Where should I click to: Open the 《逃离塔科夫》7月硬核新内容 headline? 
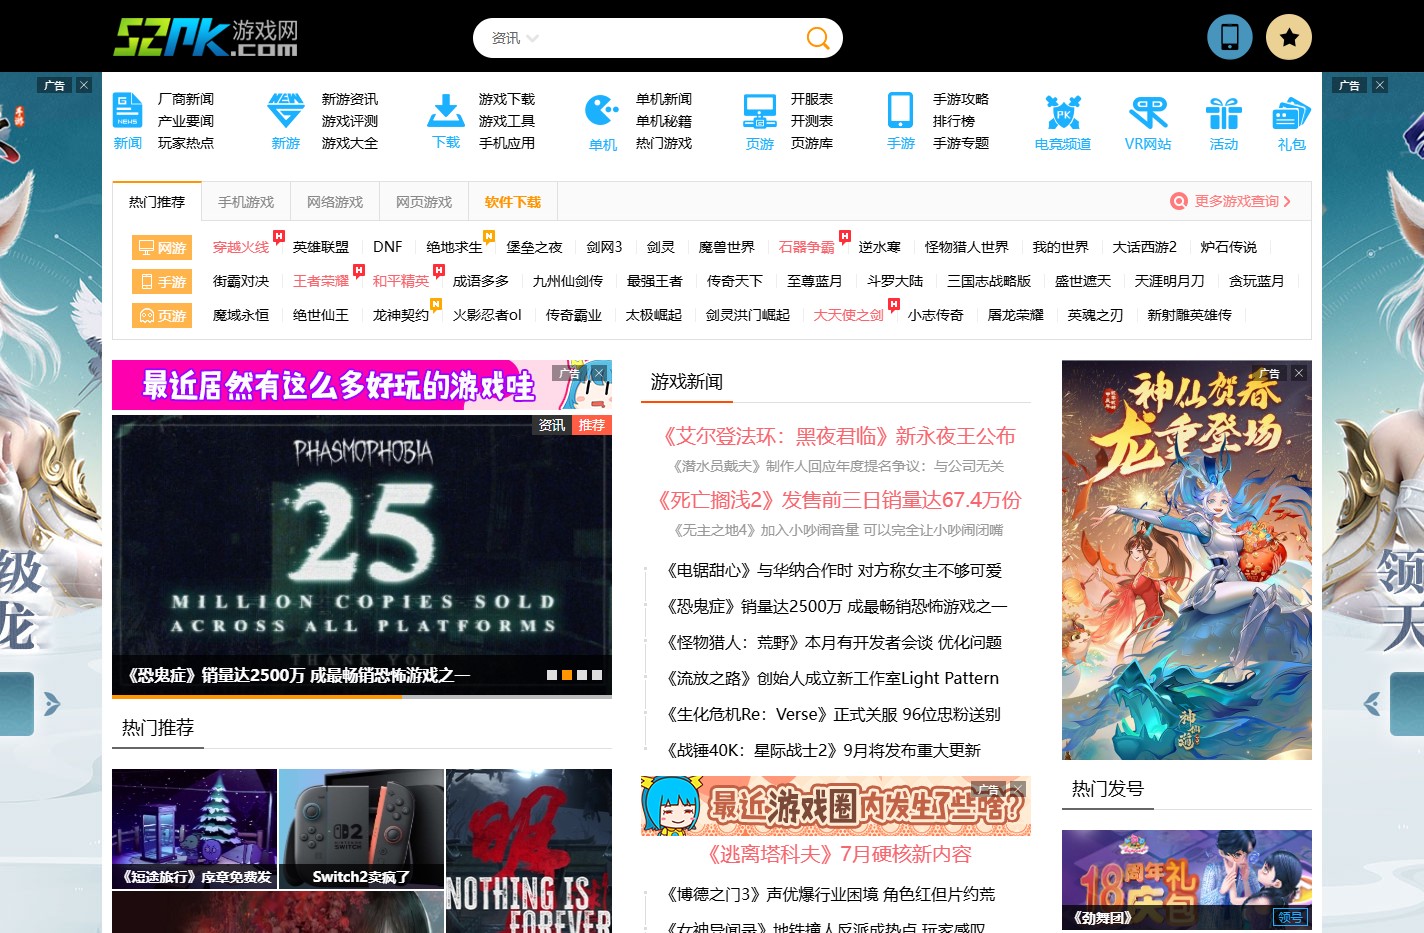tap(838, 854)
